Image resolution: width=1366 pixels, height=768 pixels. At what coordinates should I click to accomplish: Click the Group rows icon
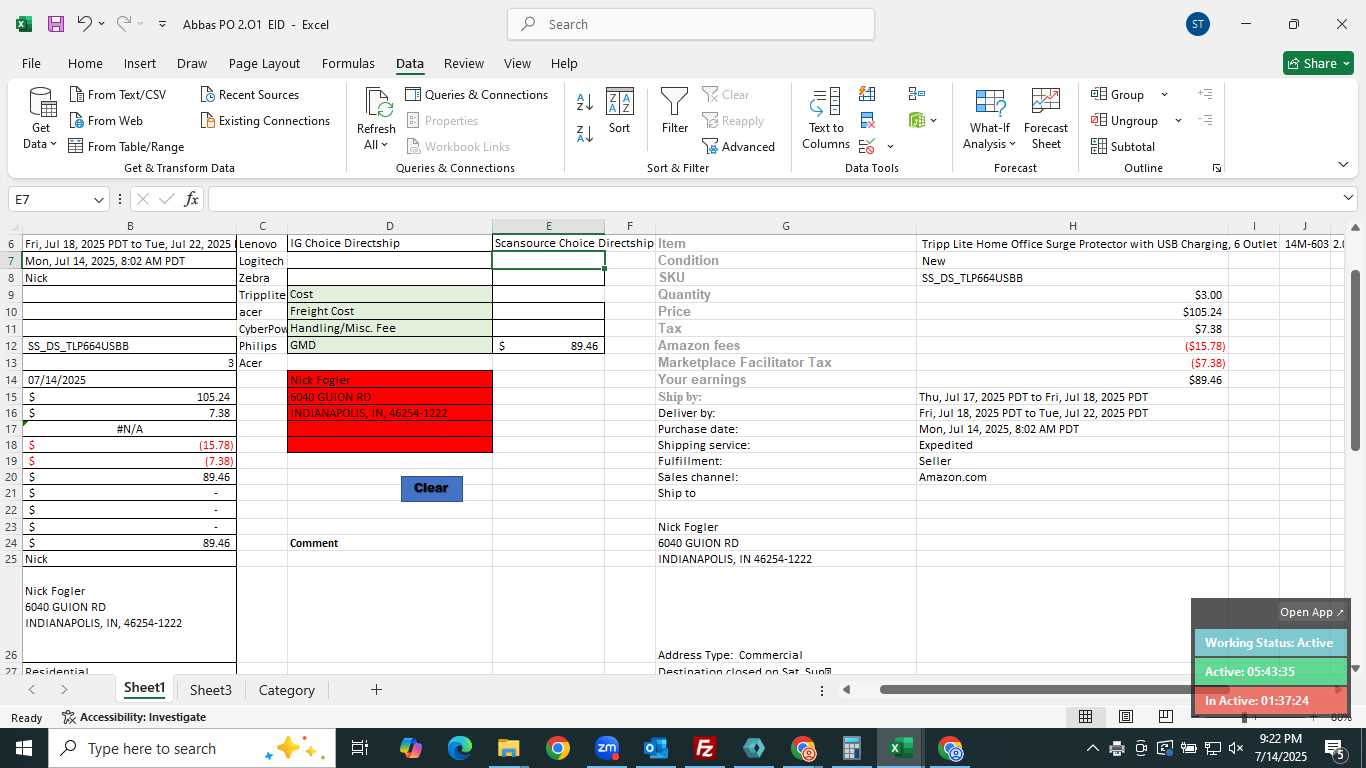click(x=1099, y=94)
